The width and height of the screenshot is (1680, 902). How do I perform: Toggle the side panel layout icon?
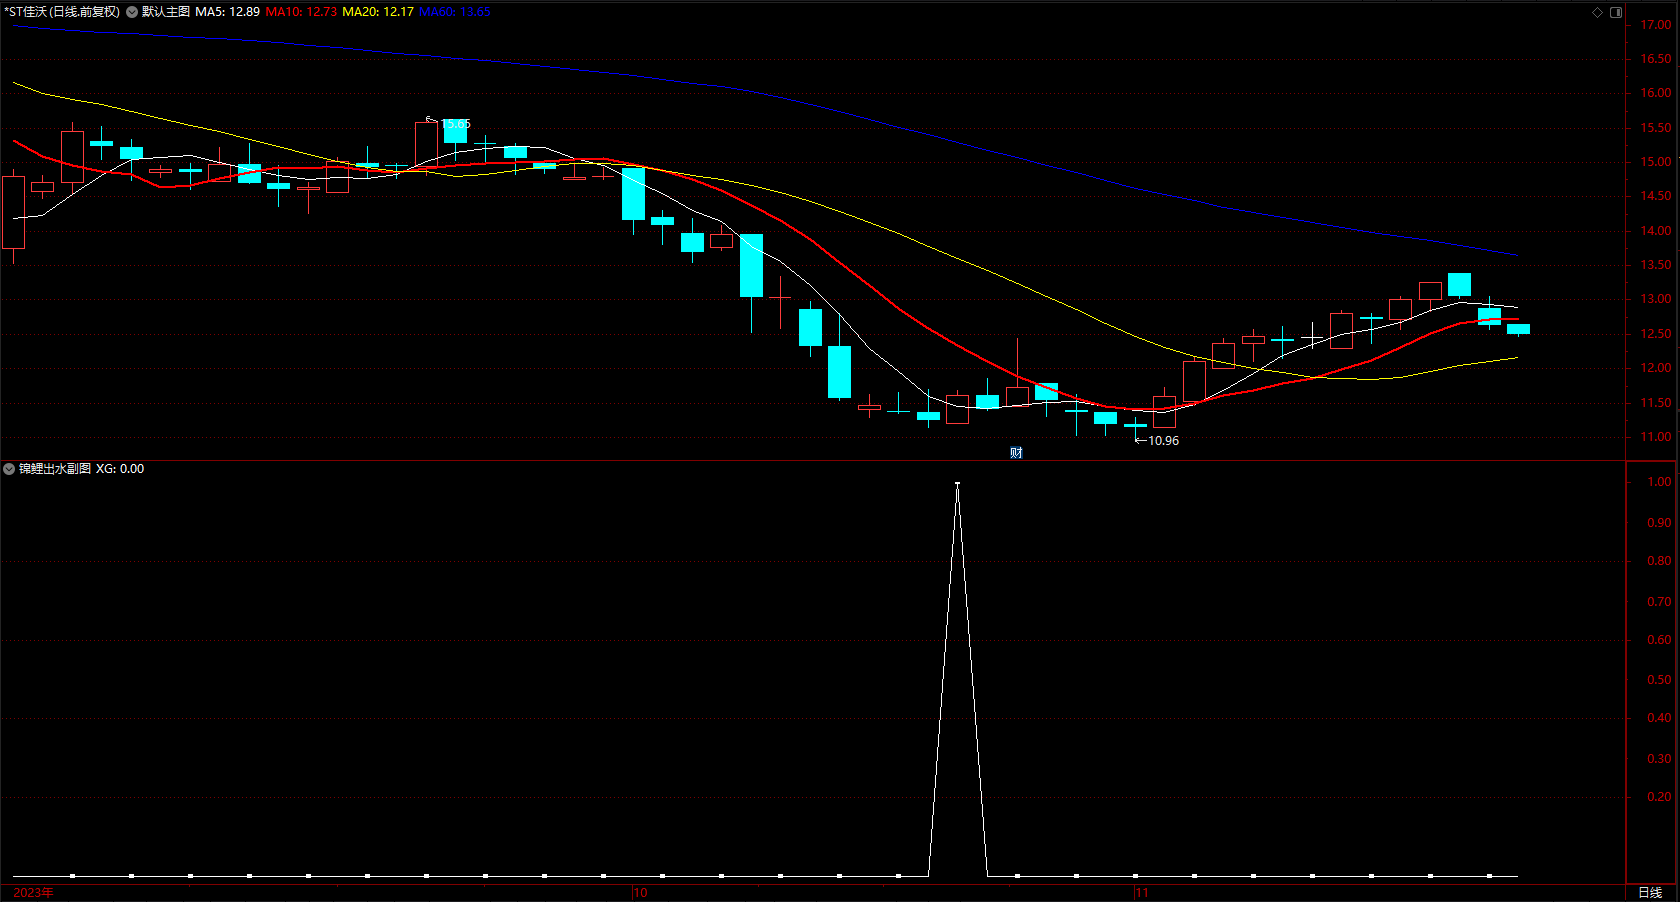point(1616,12)
